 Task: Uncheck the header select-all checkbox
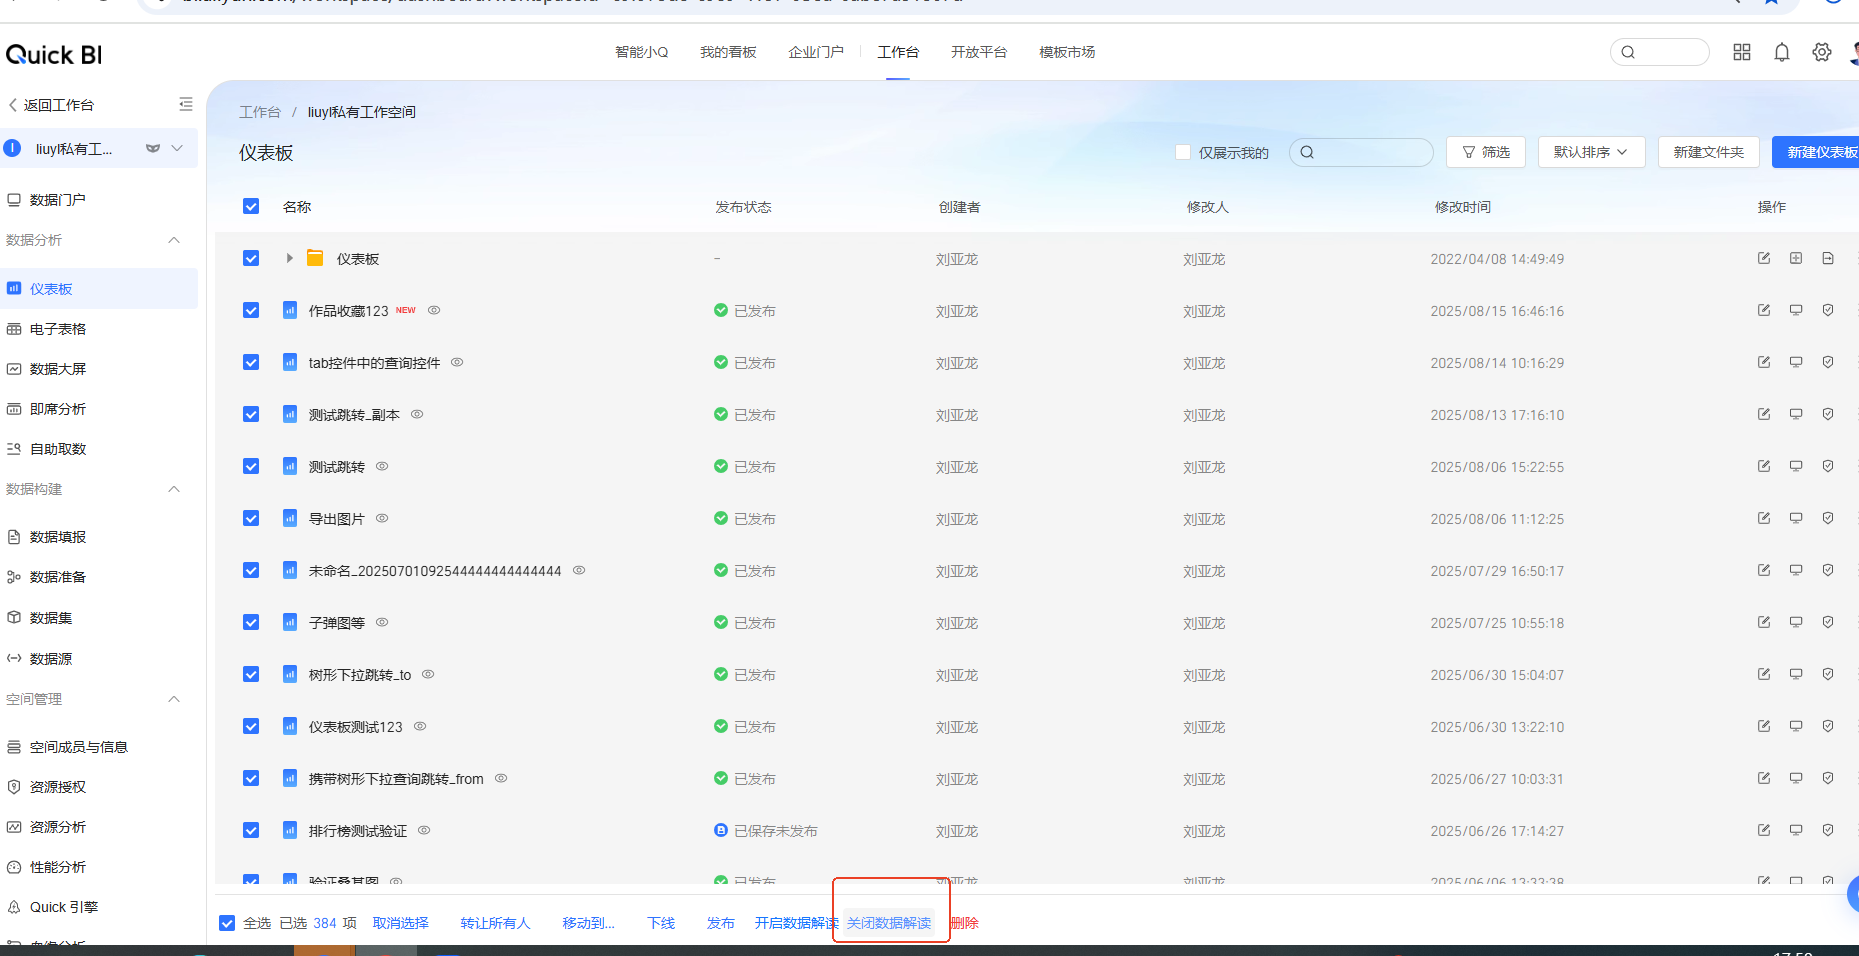pos(251,206)
